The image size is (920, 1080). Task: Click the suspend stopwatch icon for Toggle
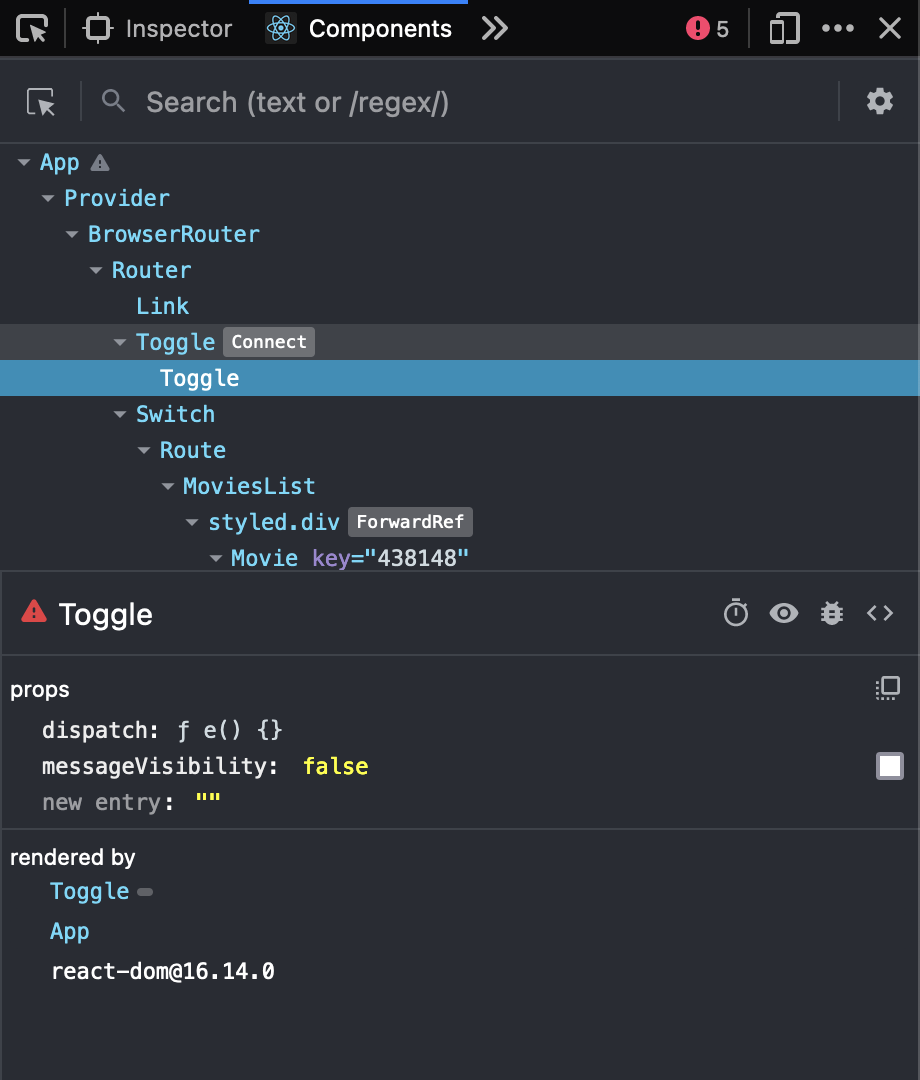pos(736,613)
